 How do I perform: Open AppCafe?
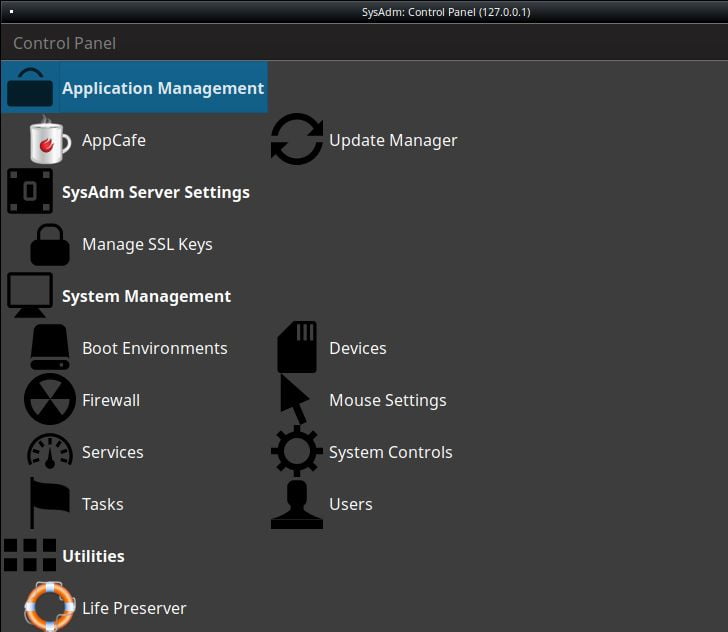coord(114,140)
